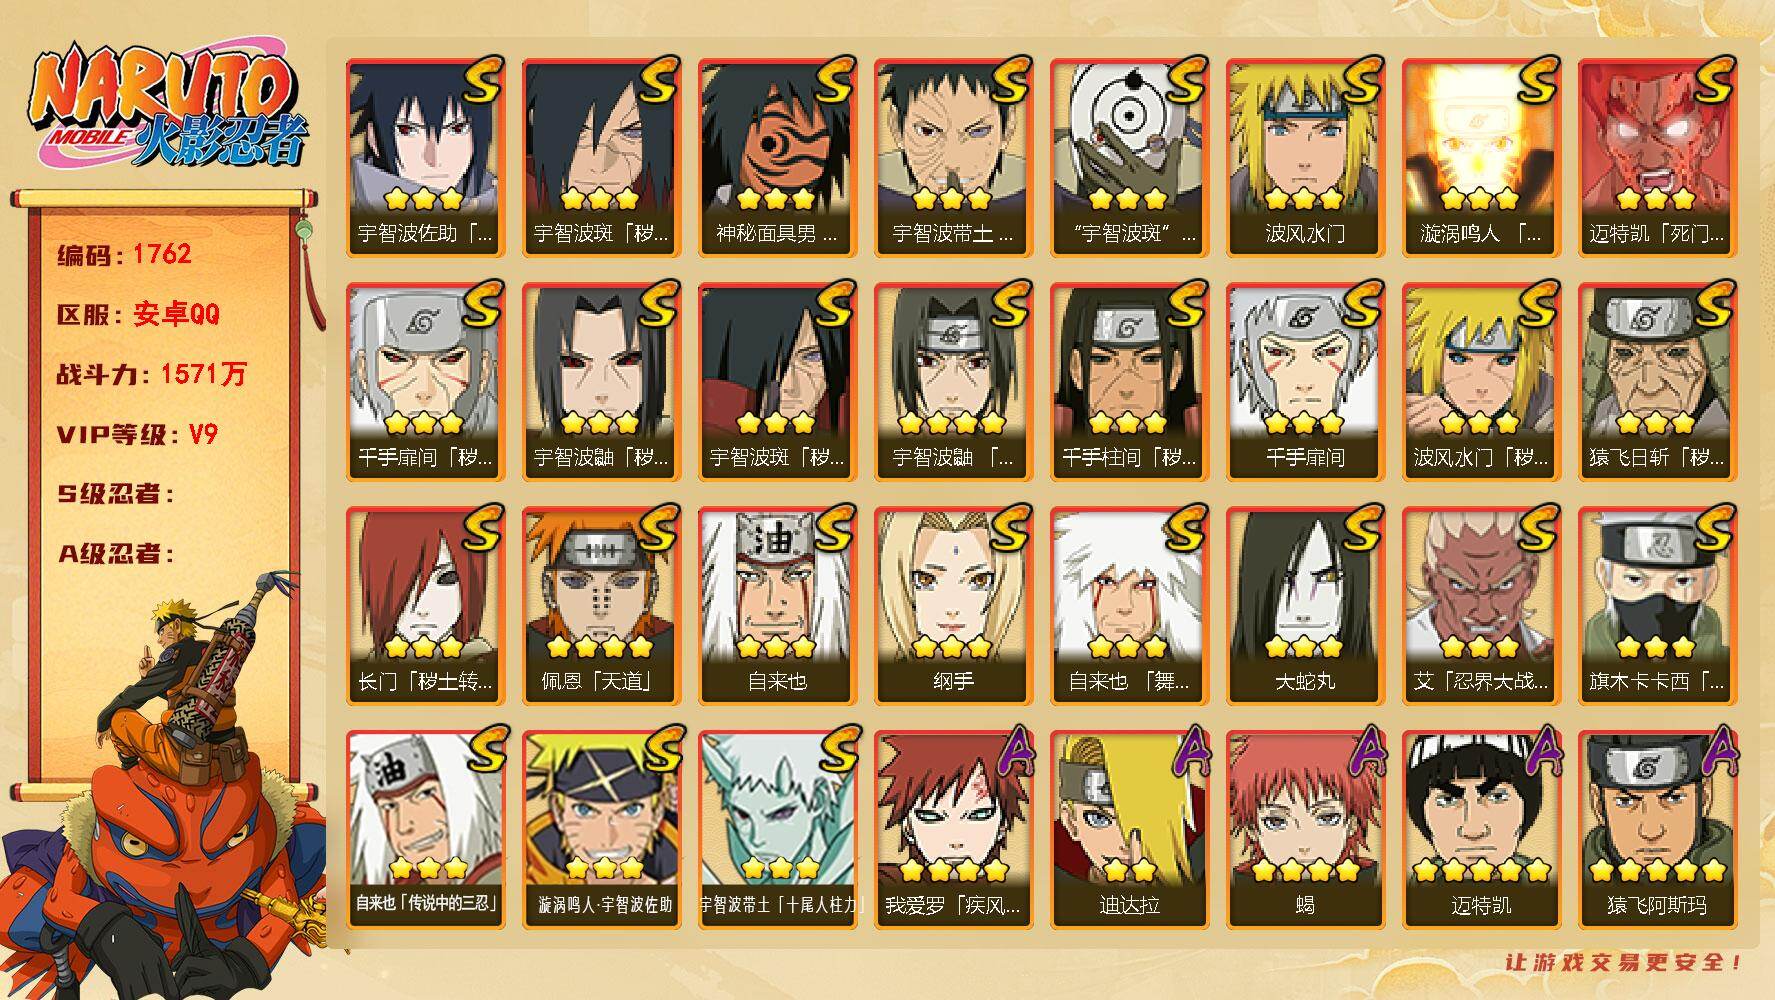Image resolution: width=1775 pixels, height=1000 pixels.
Task: Open the 迪达拉 A-rank card
Action: (x=1129, y=829)
